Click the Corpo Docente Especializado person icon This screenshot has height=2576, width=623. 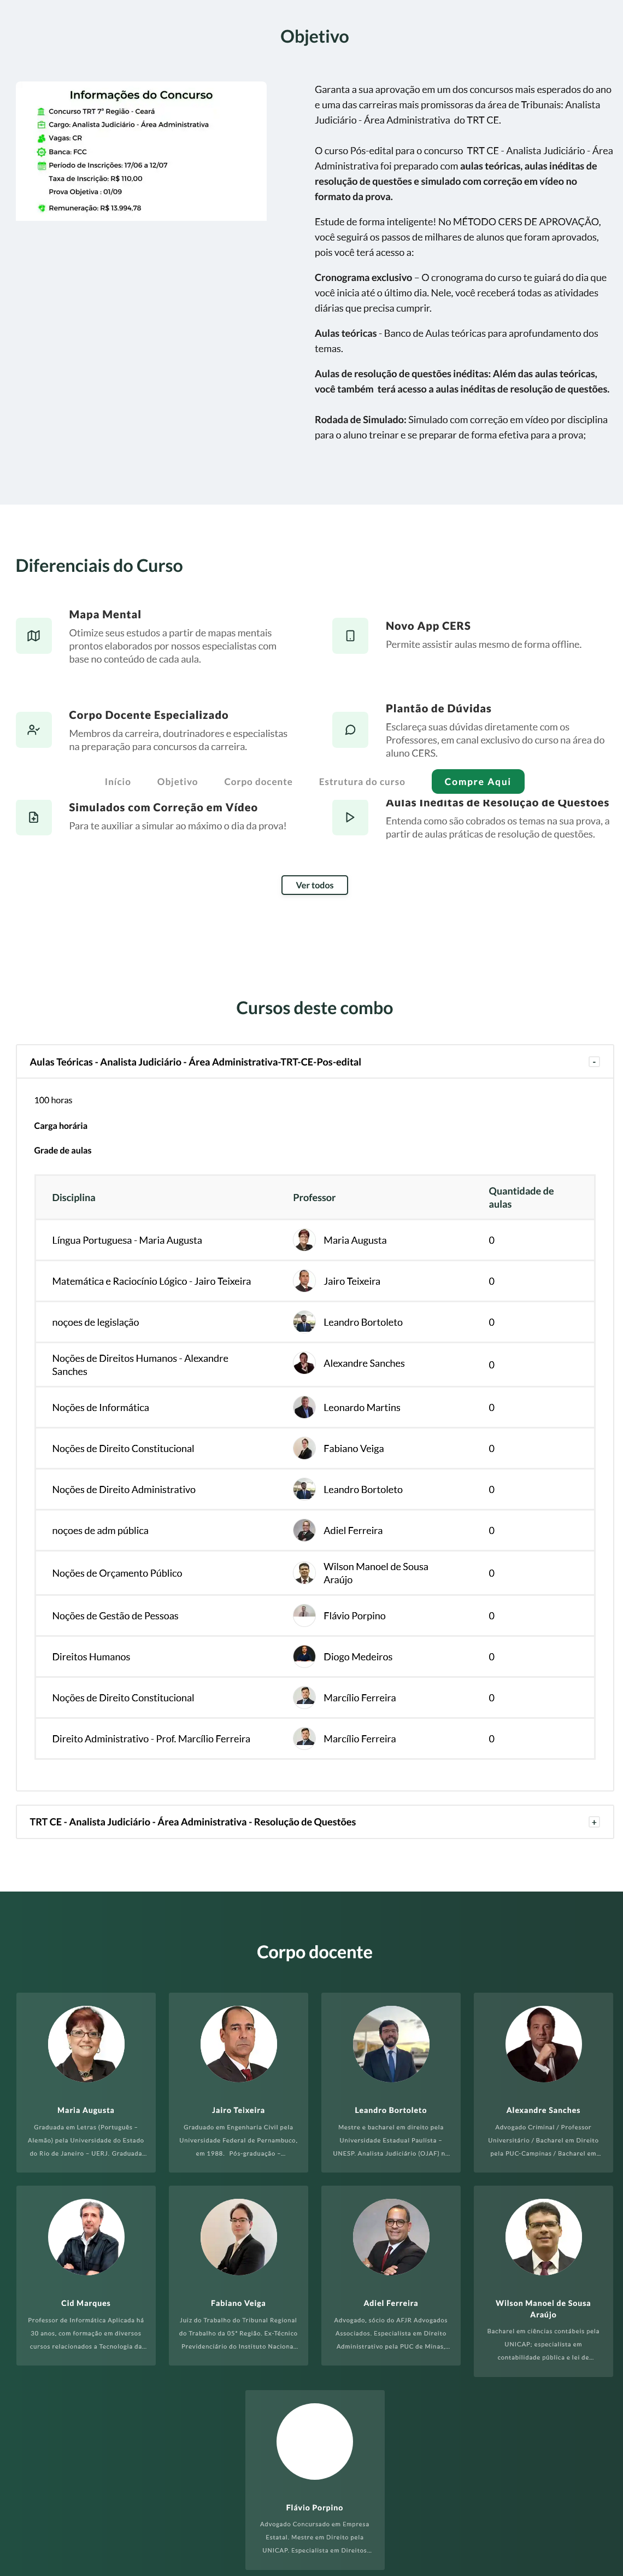point(34,730)
